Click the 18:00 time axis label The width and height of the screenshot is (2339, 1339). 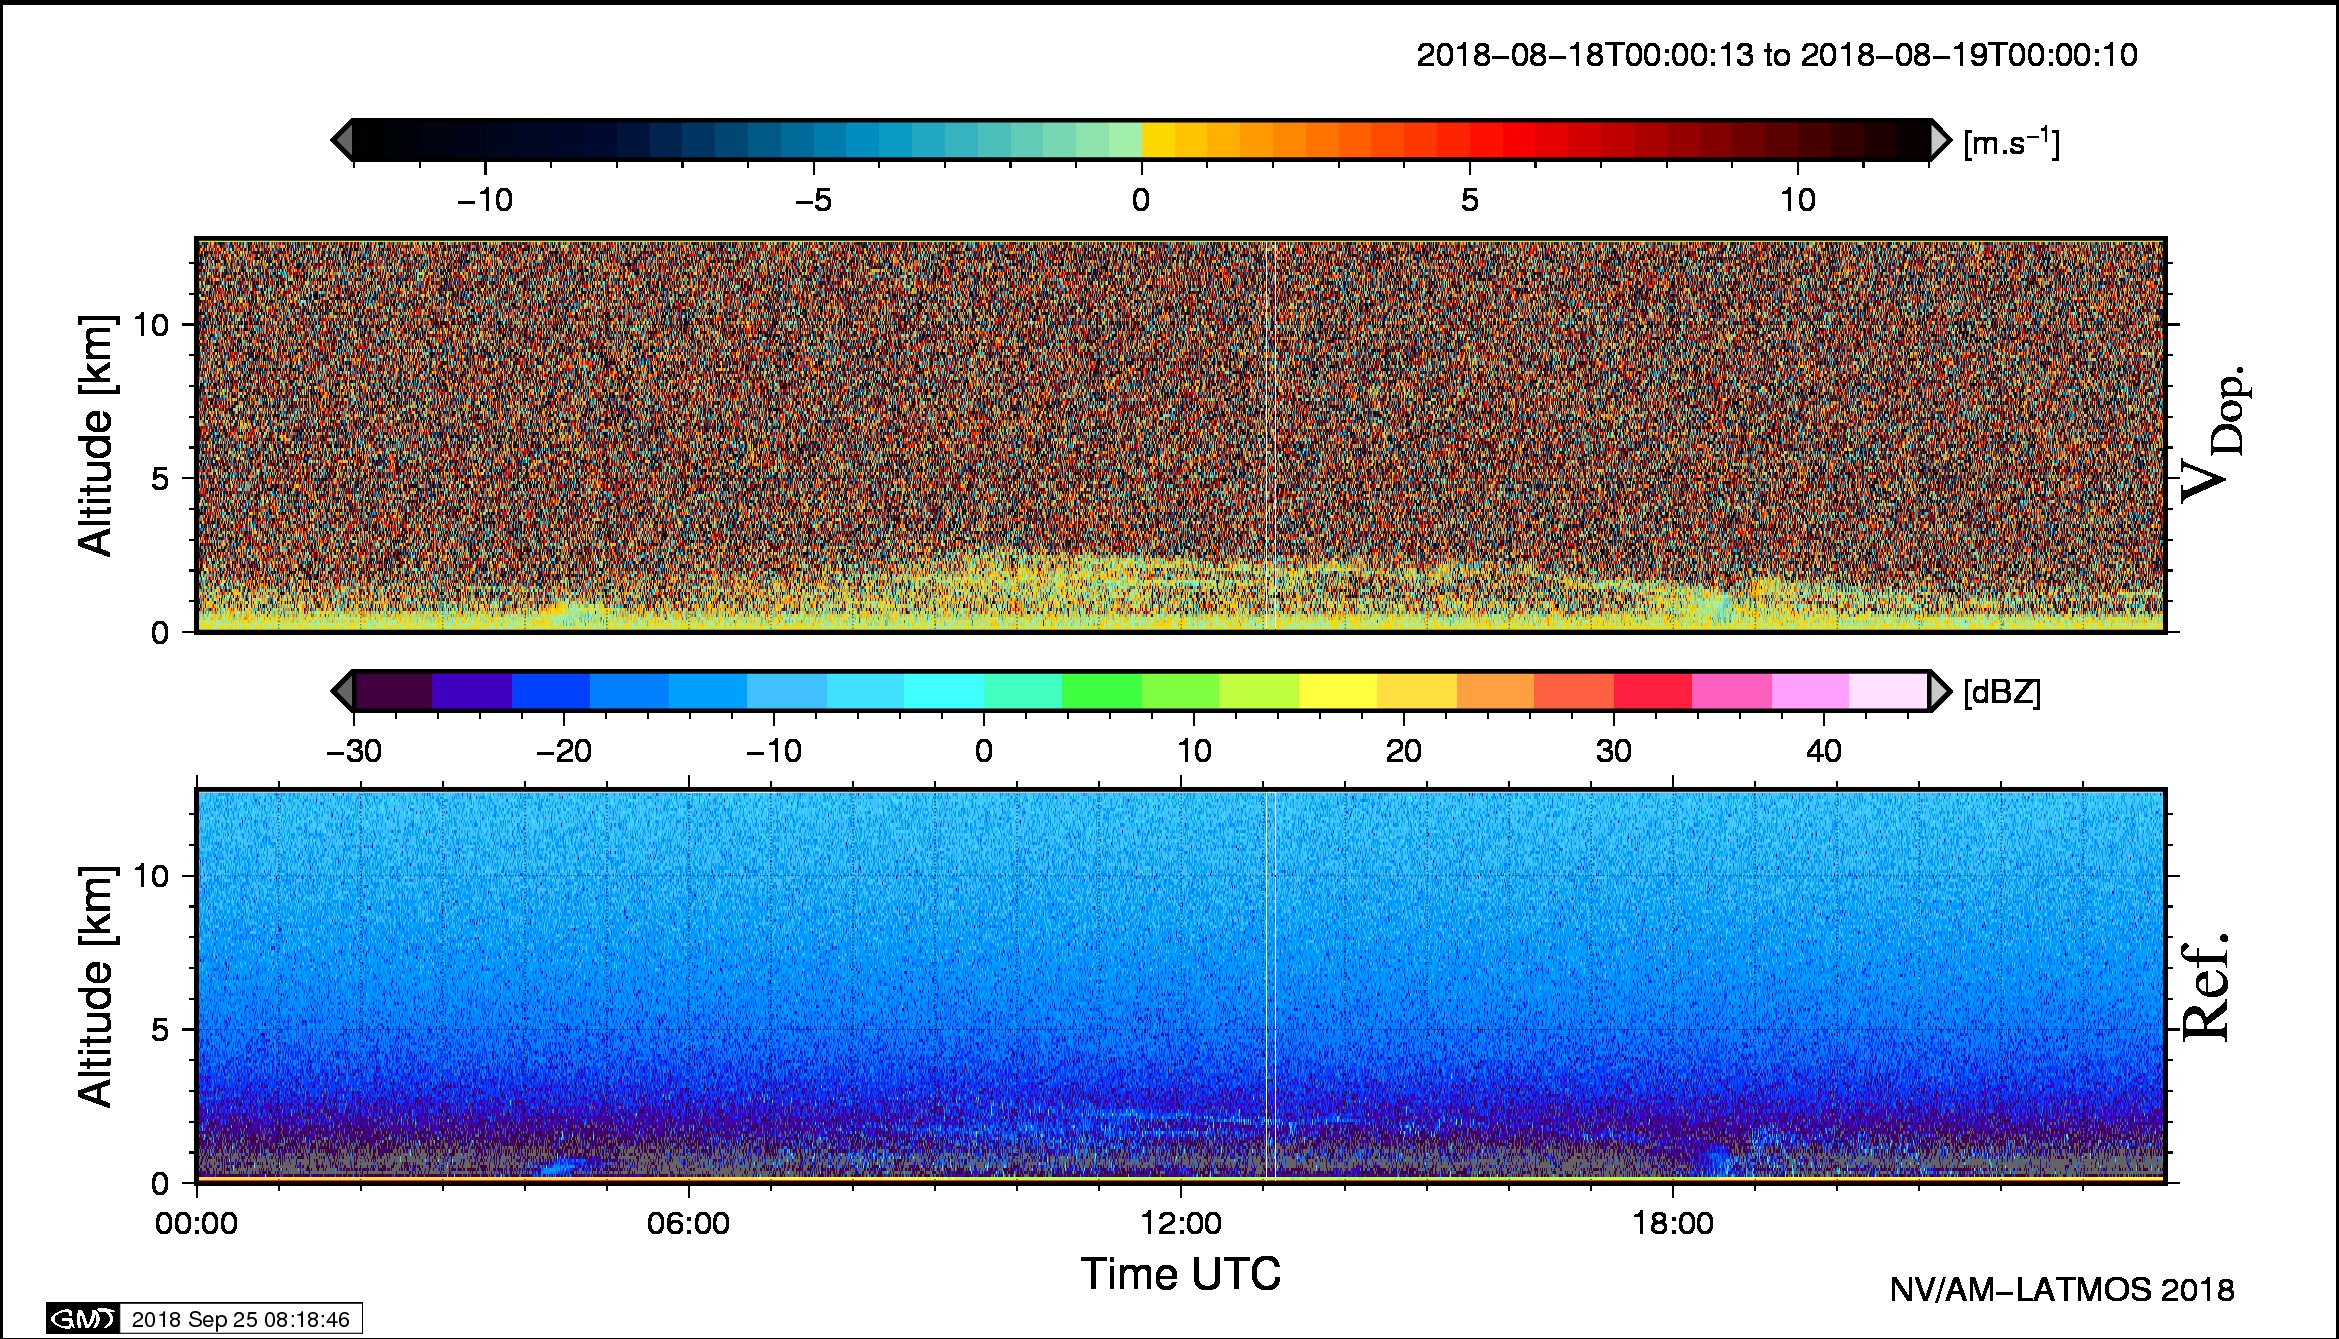click(1673, 1224)
